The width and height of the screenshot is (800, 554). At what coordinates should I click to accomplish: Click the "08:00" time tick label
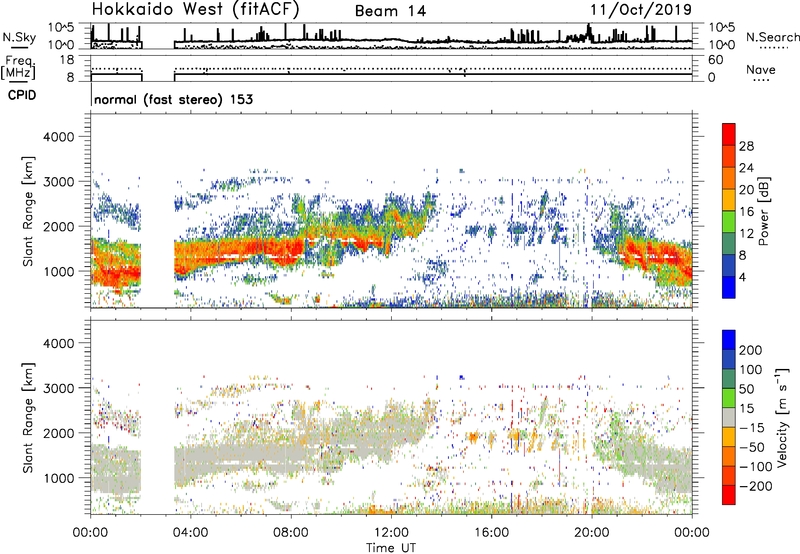(291, 533)
